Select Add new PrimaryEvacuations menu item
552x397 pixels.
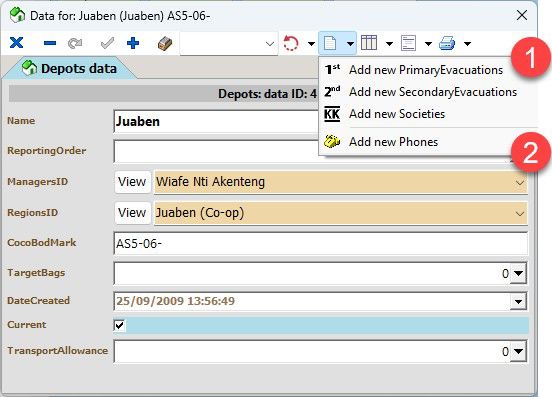(x=426, y=70)
